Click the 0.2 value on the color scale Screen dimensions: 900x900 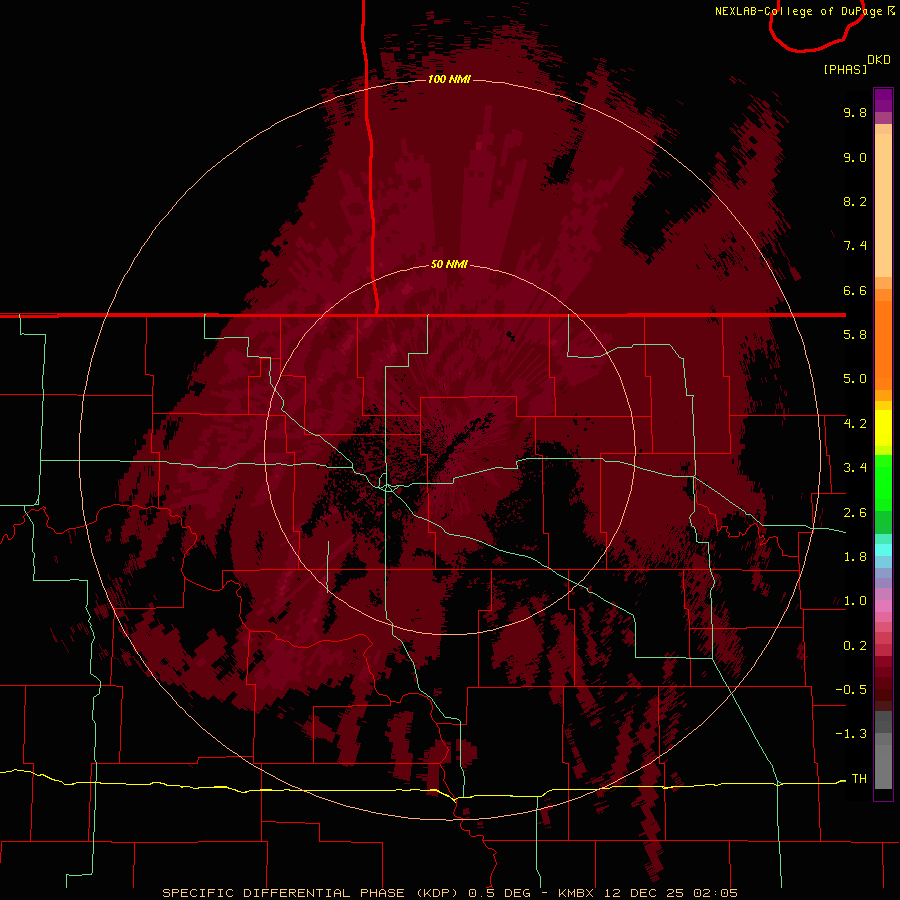click(x=855, y=646)
